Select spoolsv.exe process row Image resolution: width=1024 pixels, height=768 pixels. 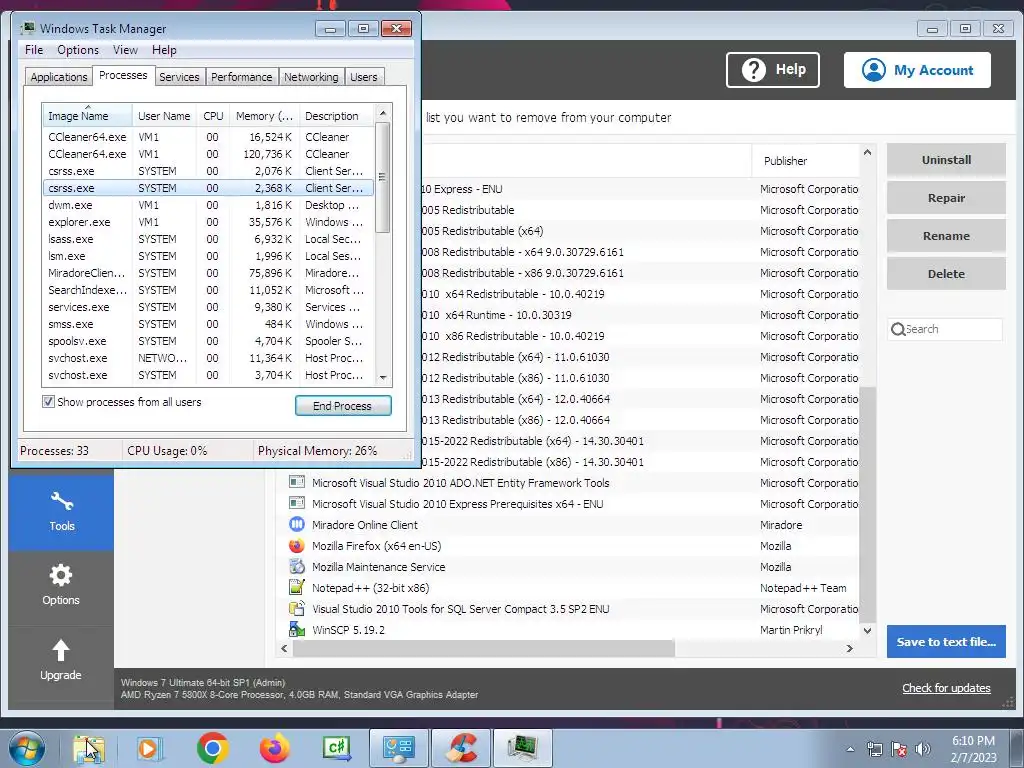[208, 341]
